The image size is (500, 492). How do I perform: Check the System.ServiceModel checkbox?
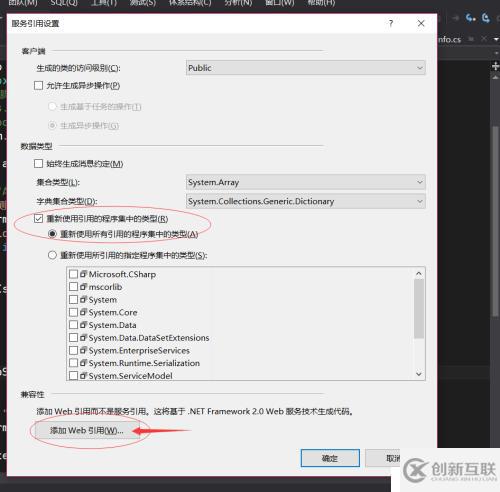73,376
